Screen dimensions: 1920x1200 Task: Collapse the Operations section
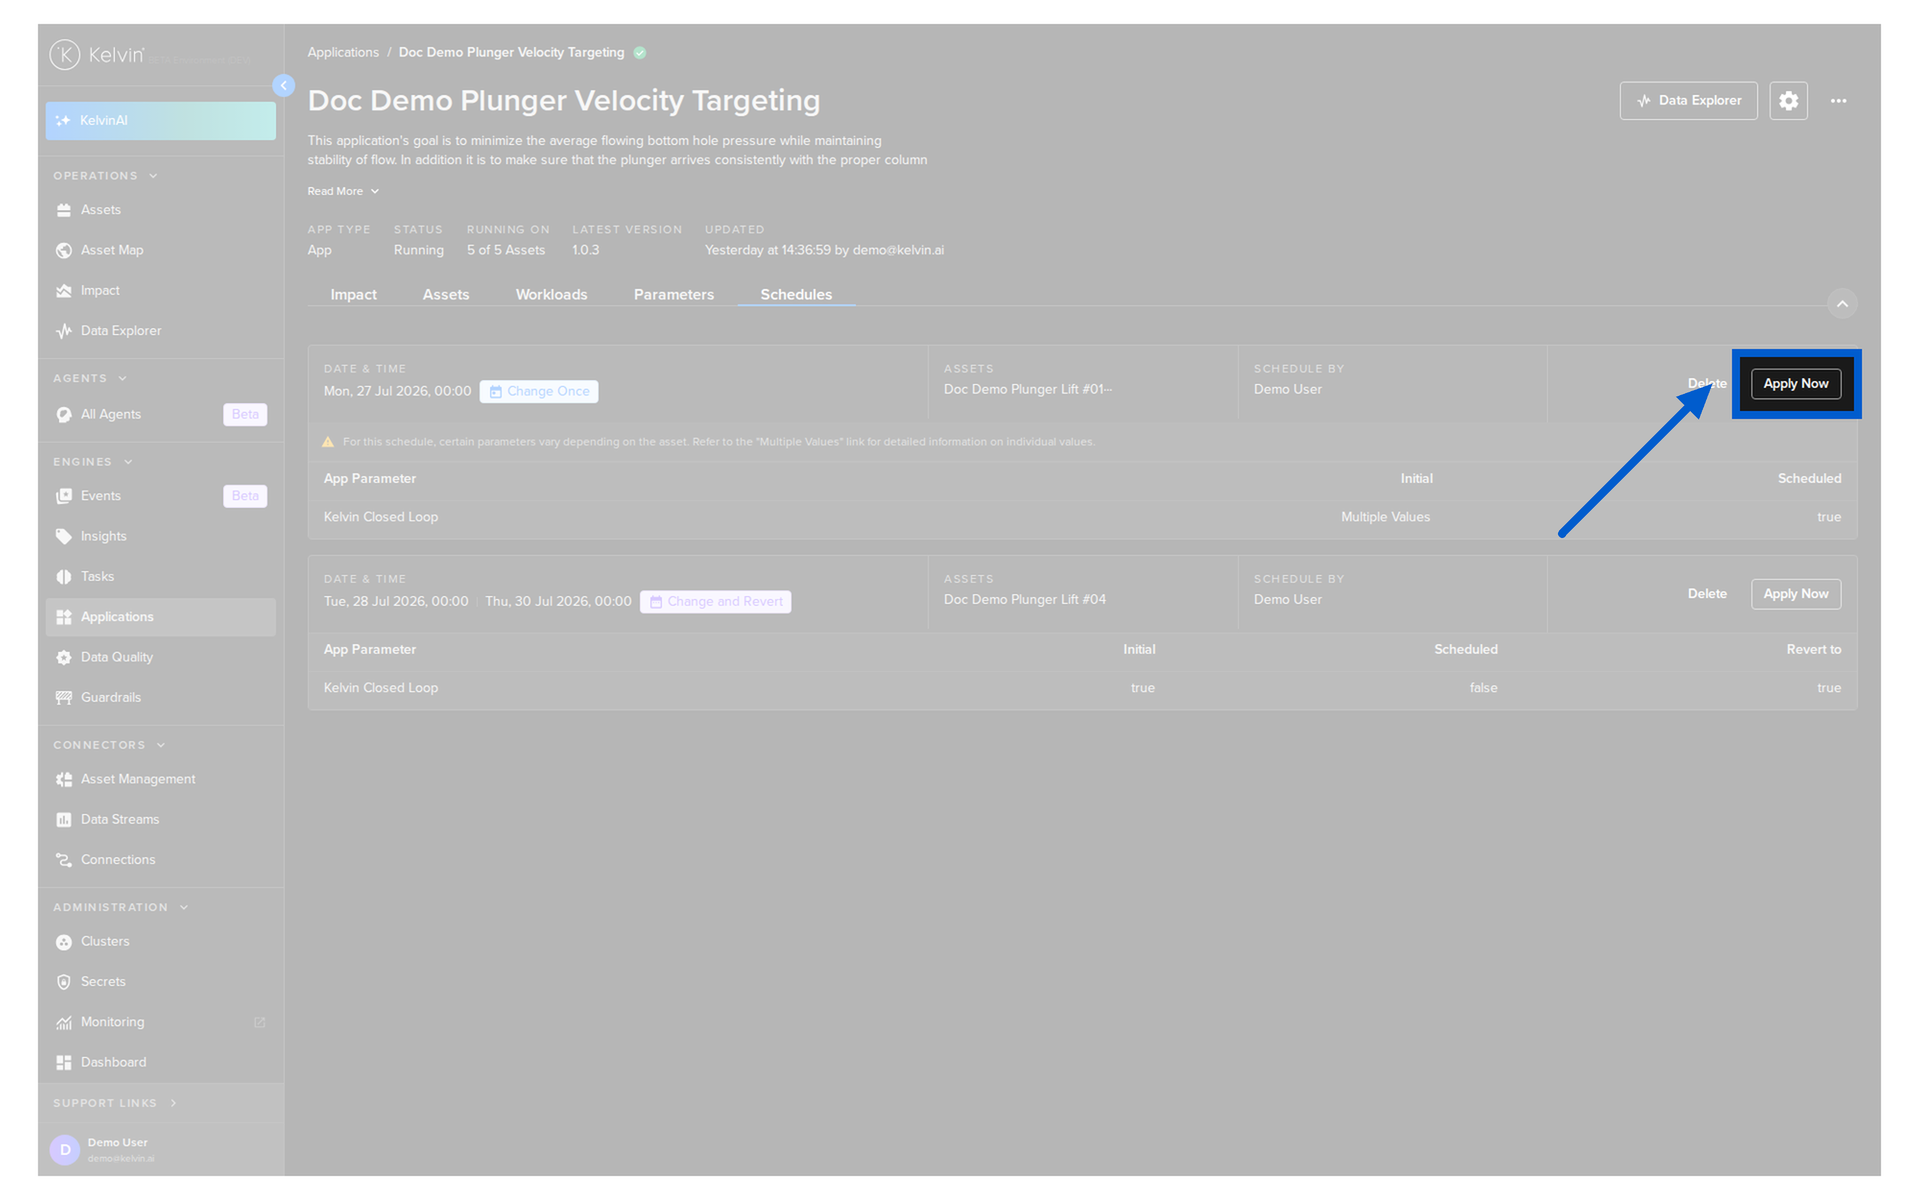[x=153, y=176]
